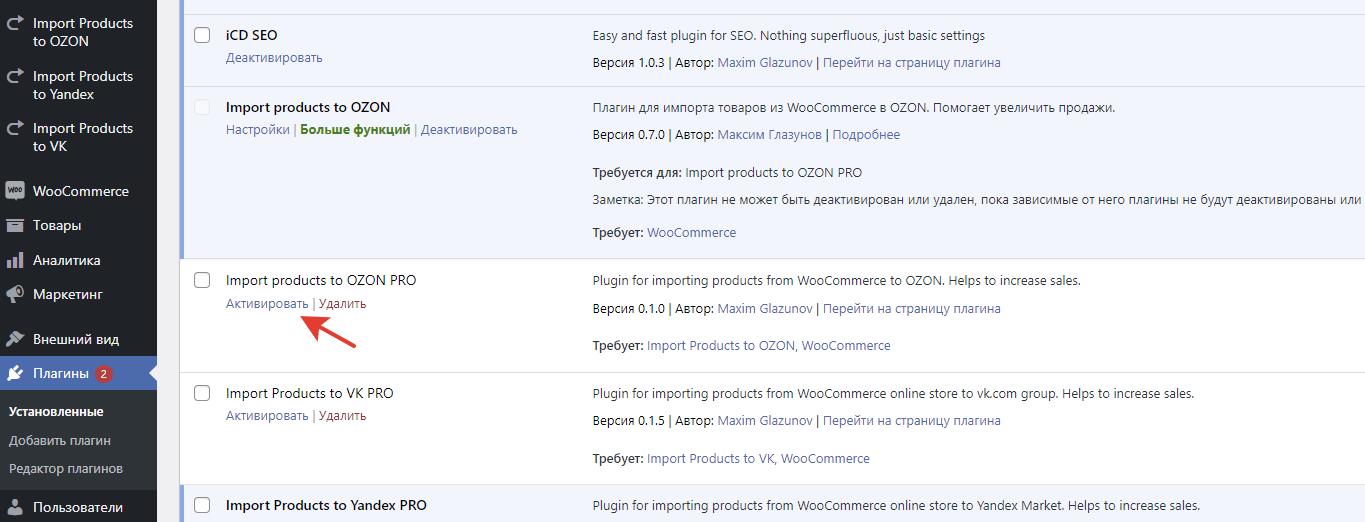Click the Пользователи person icon

click(15, 507)
